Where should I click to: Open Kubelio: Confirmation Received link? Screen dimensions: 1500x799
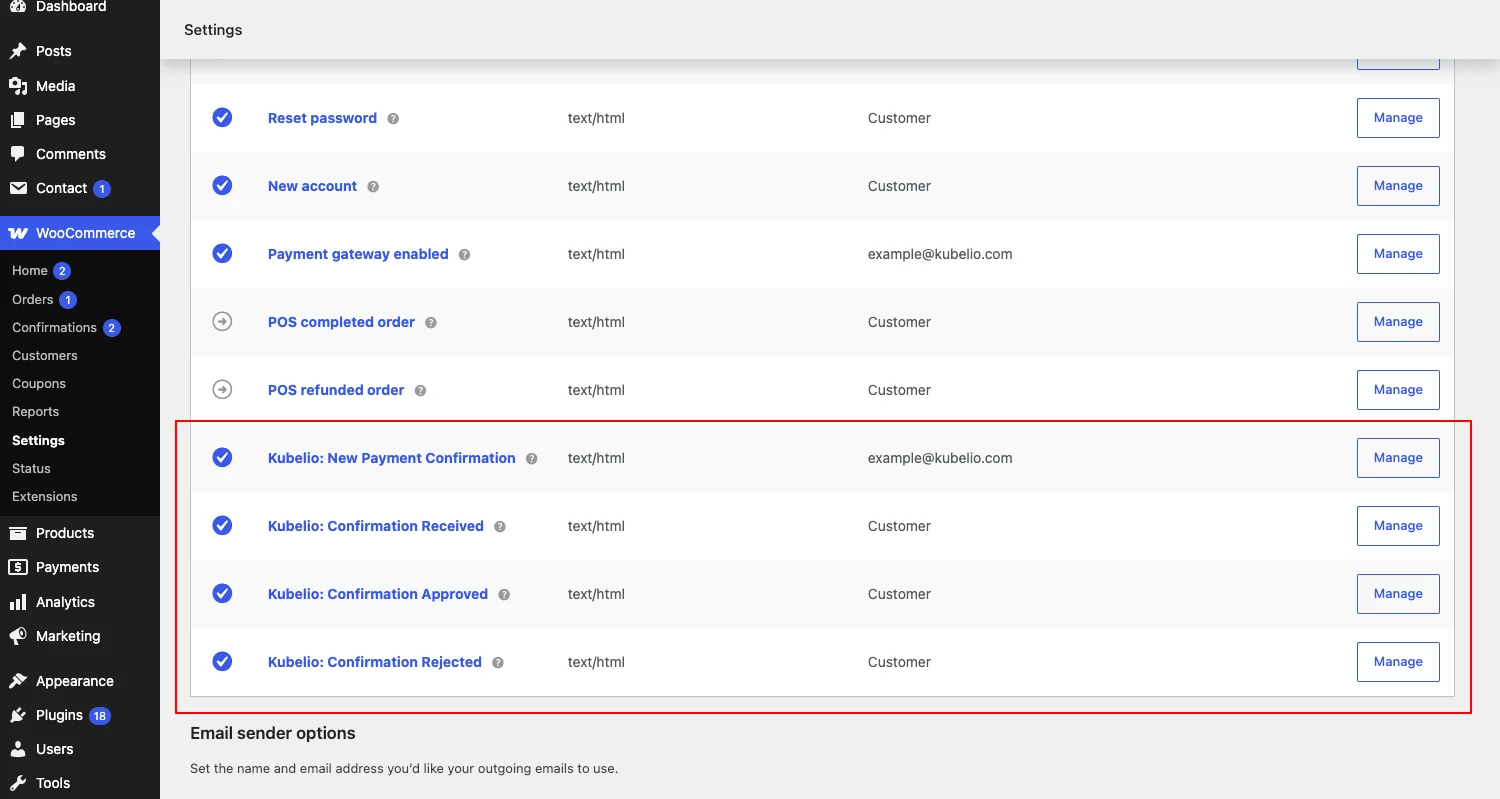(376, 526)
